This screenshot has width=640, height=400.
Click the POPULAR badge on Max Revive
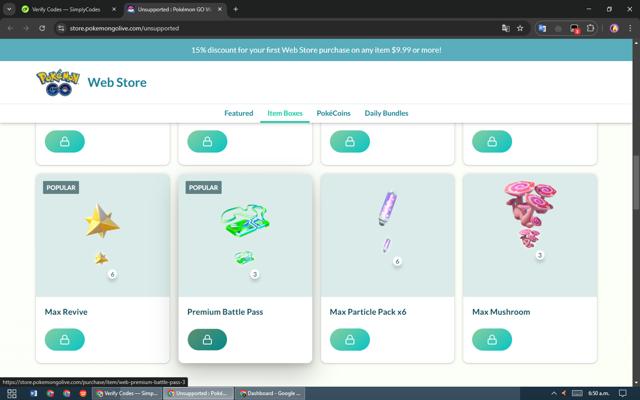point(61,188)
